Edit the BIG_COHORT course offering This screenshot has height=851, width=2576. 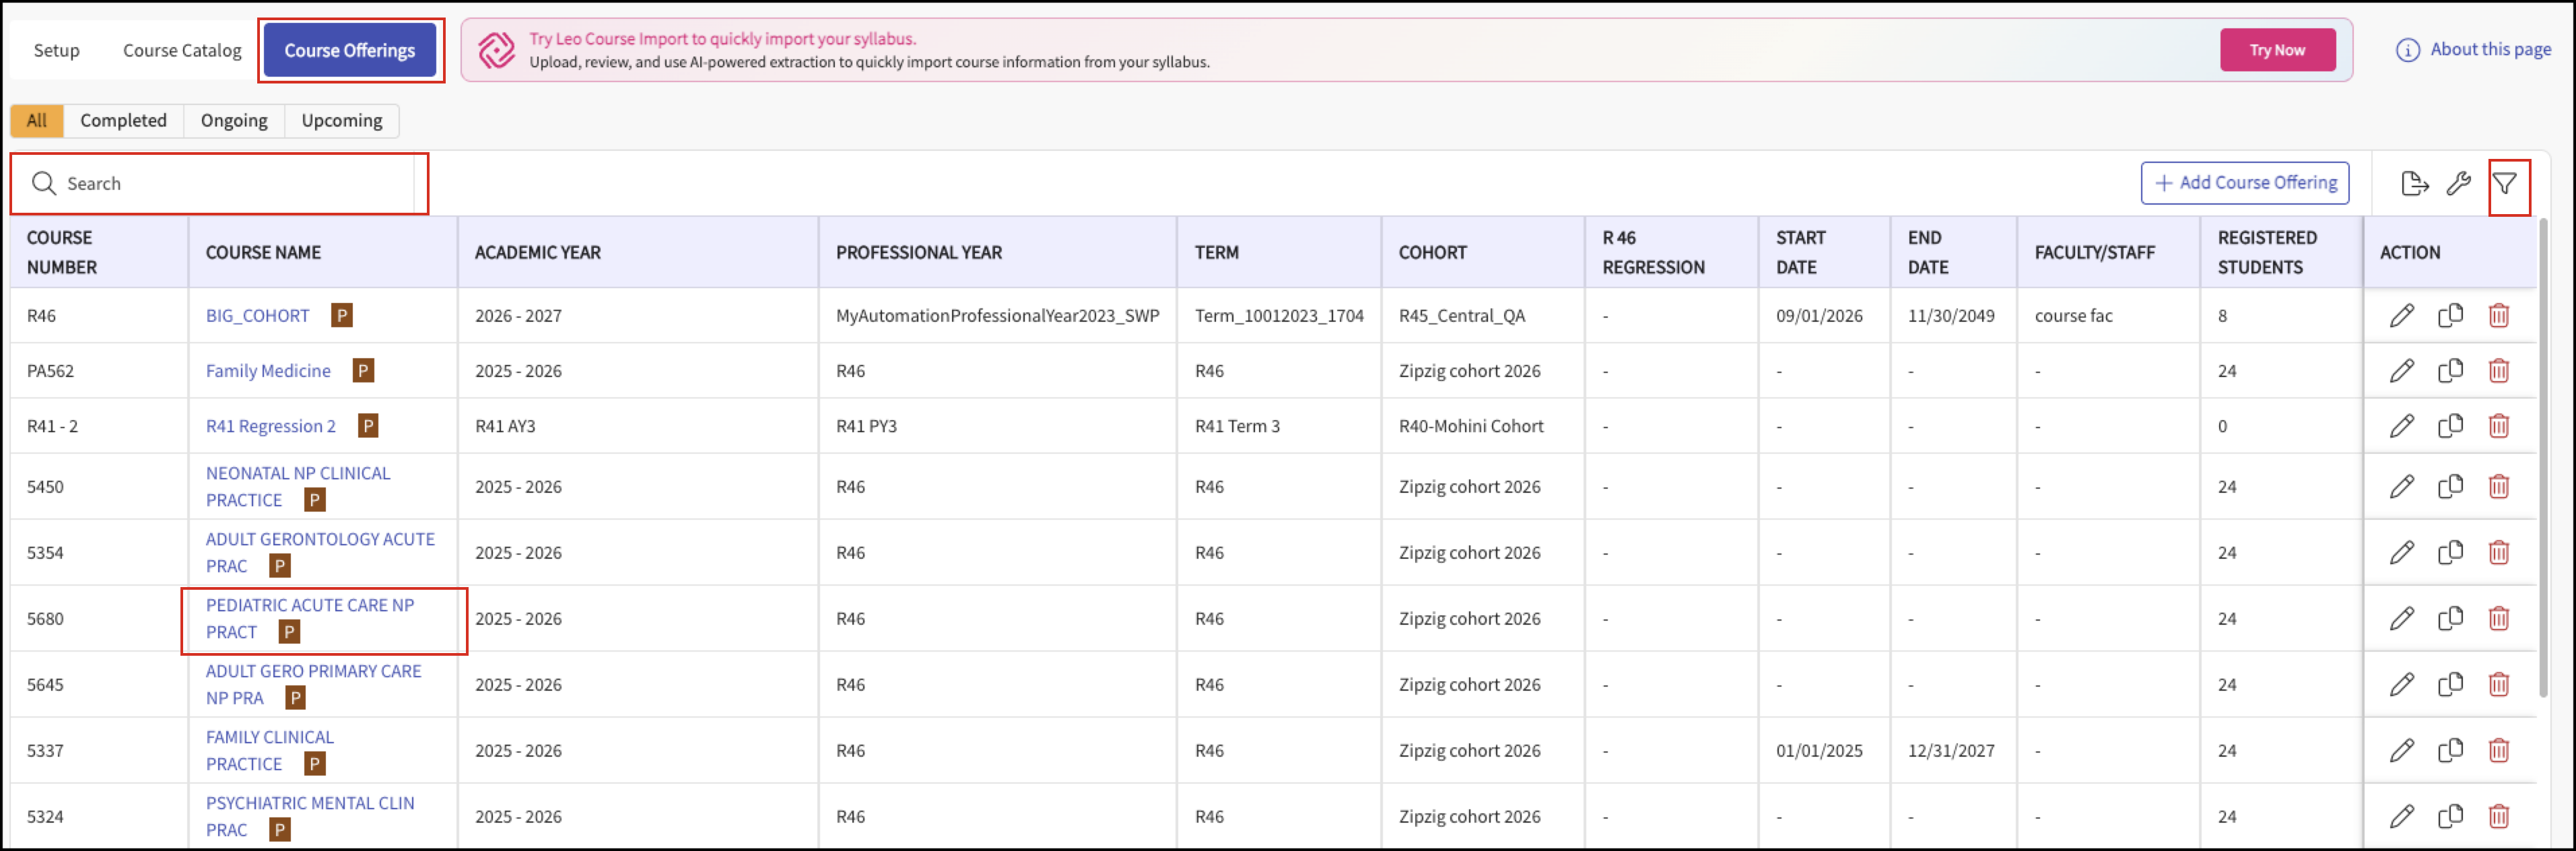click(2402, 316)
